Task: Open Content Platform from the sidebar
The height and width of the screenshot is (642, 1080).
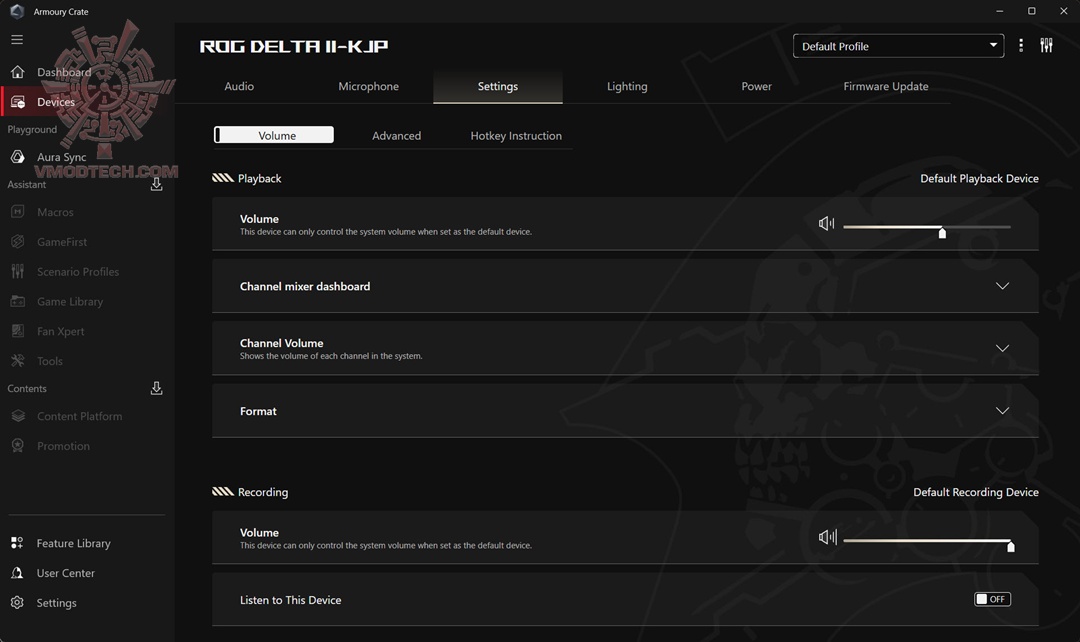Action: click(79, 416)
